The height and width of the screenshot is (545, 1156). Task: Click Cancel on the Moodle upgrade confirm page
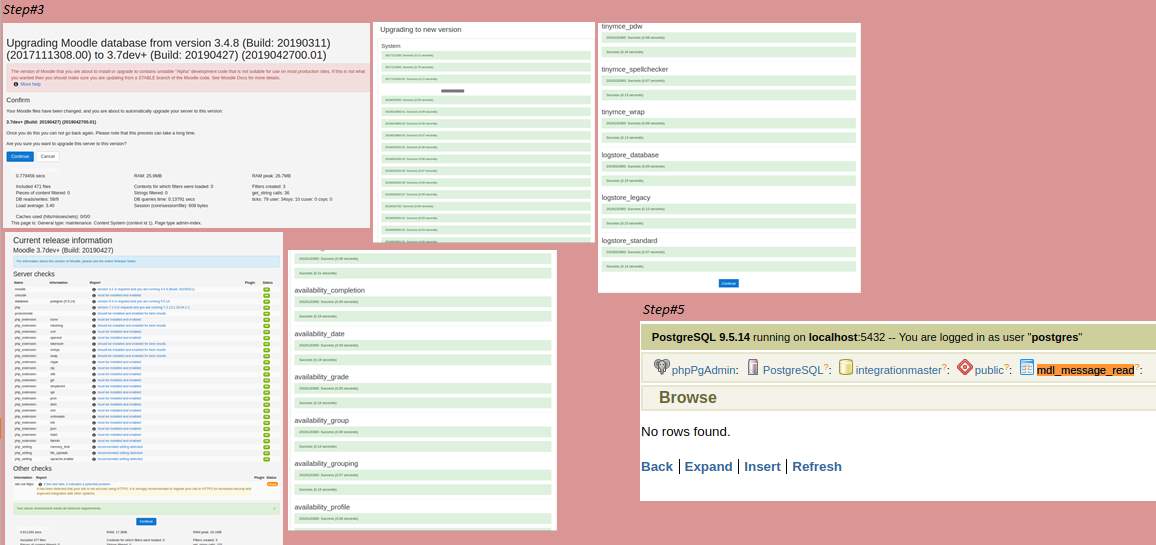47,156
